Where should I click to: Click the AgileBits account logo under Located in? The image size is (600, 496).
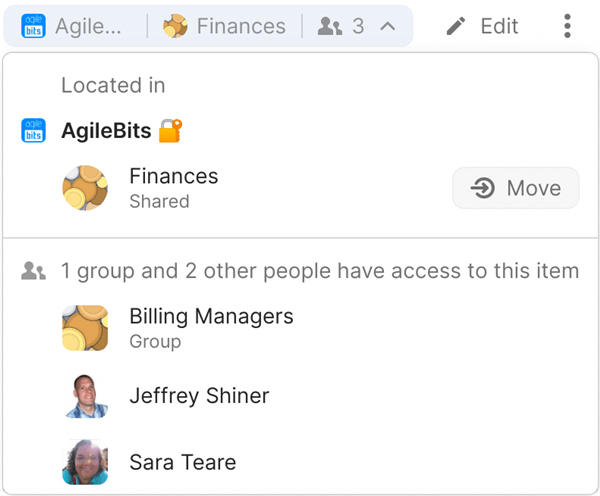click(34, 131)
